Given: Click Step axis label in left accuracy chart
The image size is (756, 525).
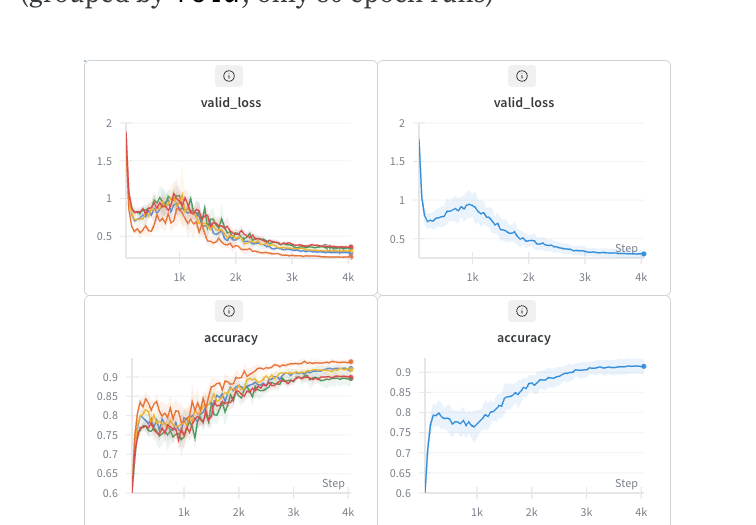Looking at the screenshot, I should 333,483.
